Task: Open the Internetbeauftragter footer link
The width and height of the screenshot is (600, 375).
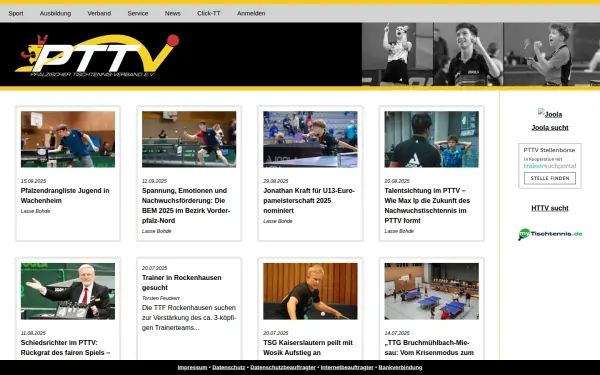Action: (x=347, y=367)
